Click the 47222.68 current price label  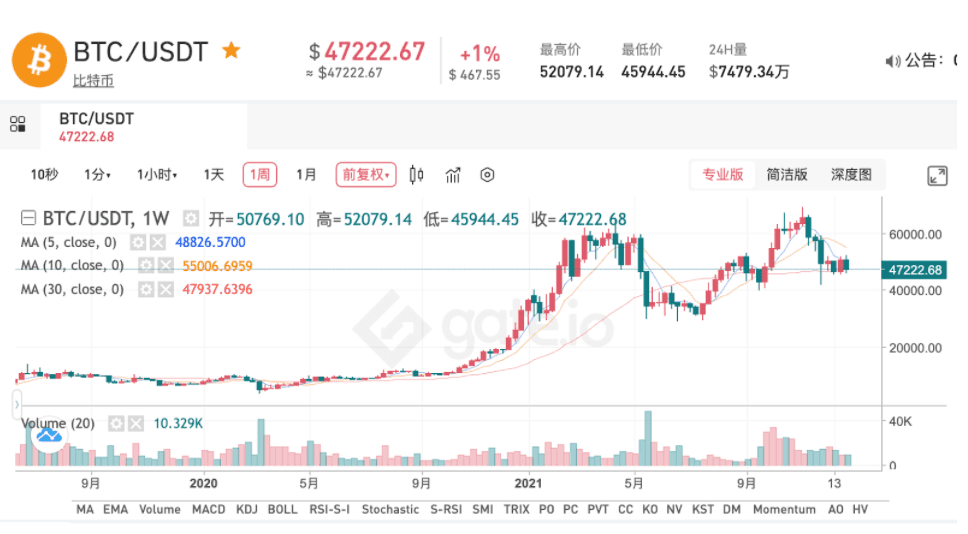tap(914, 270)
